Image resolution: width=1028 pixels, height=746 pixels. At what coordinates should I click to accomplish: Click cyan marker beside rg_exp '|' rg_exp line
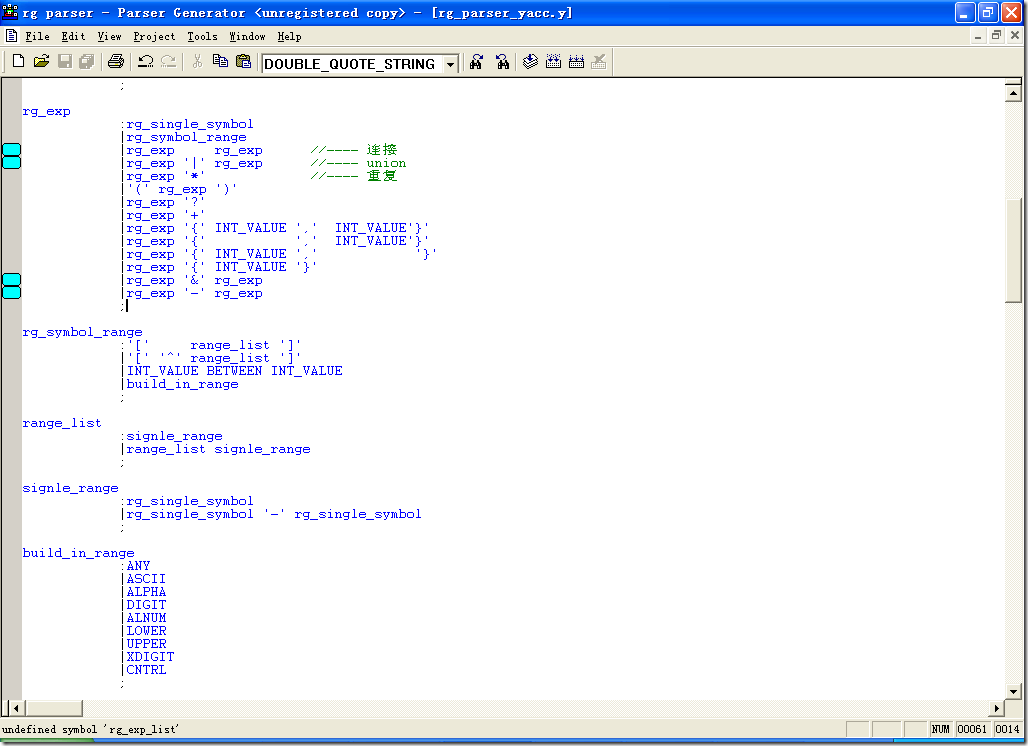tap(12, 163)
